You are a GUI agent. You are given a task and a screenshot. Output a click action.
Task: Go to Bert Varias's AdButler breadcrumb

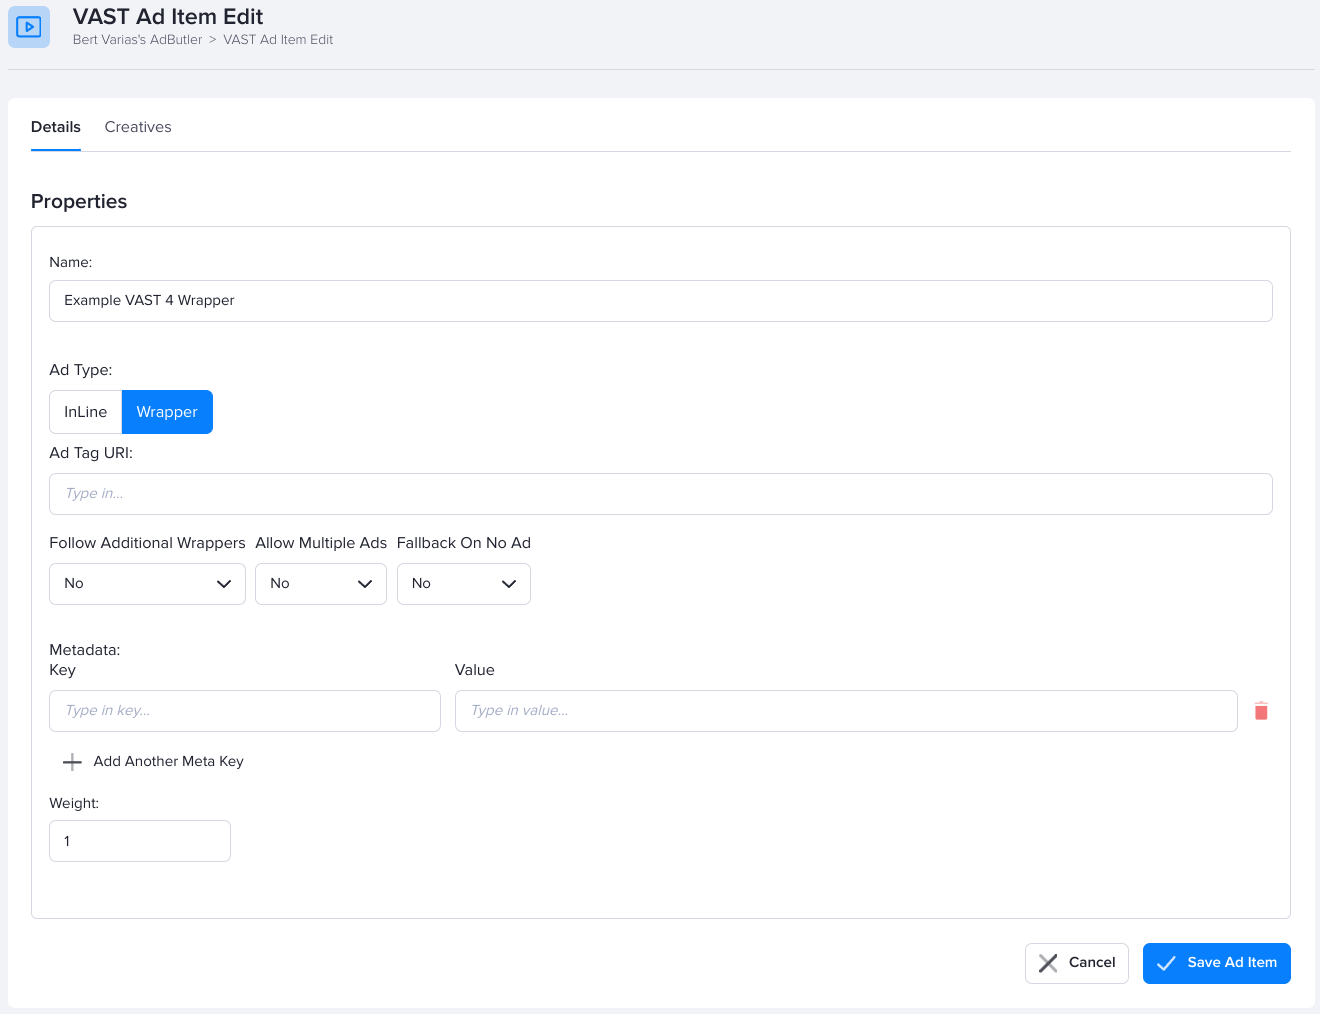(137, 40)
